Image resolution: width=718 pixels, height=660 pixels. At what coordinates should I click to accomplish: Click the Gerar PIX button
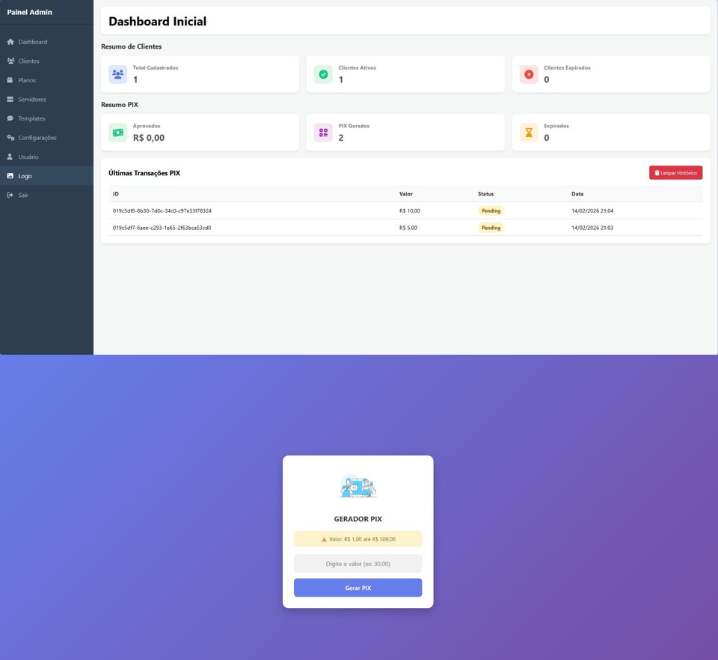click(x=358, y=588)
